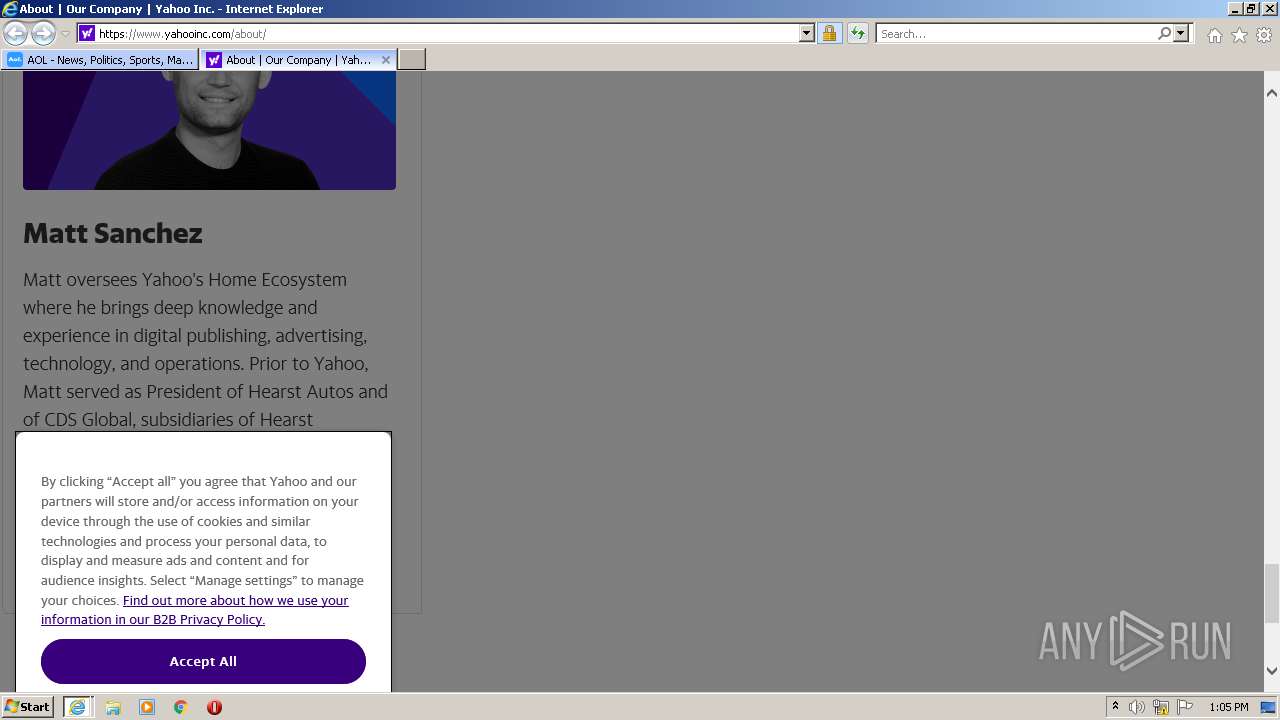This screenshot has width=1280, height=720.
Task: Click the magnifier search icon
Action: 1164,33
